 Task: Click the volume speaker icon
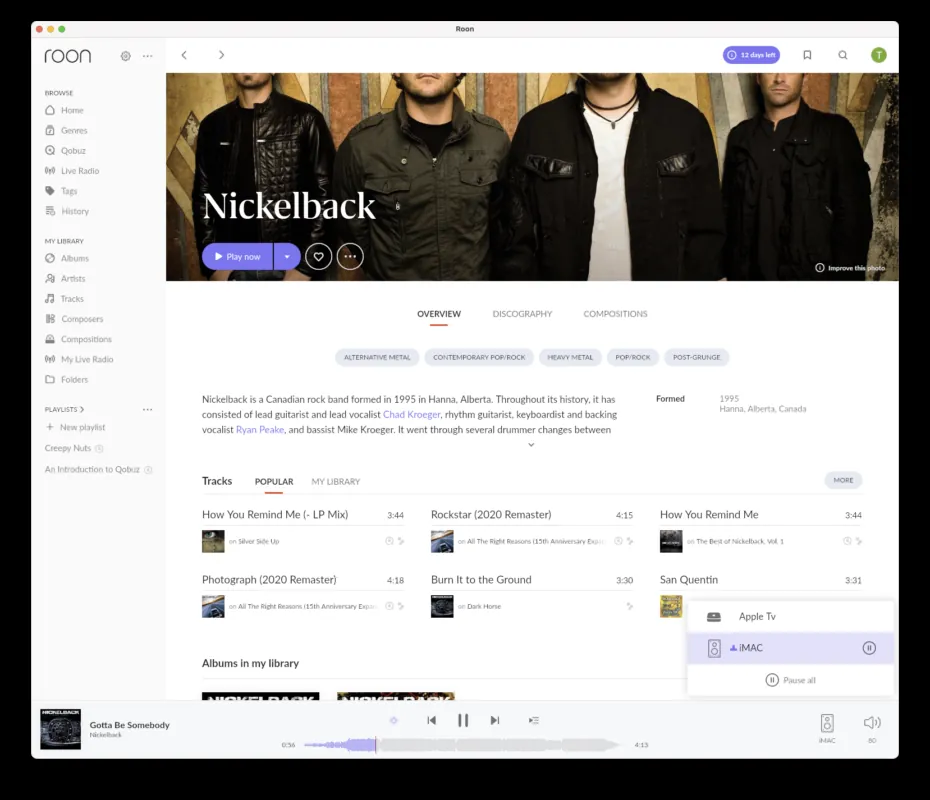[x=871, y=722]
